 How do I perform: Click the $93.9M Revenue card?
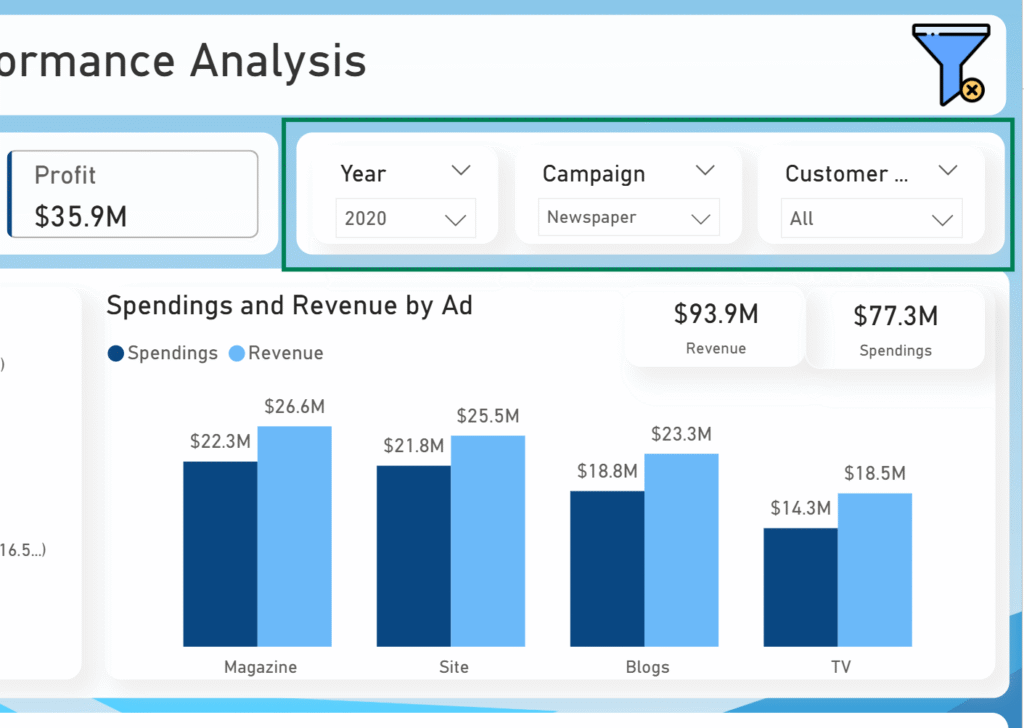pyautogui.click(x=715, y=328)
